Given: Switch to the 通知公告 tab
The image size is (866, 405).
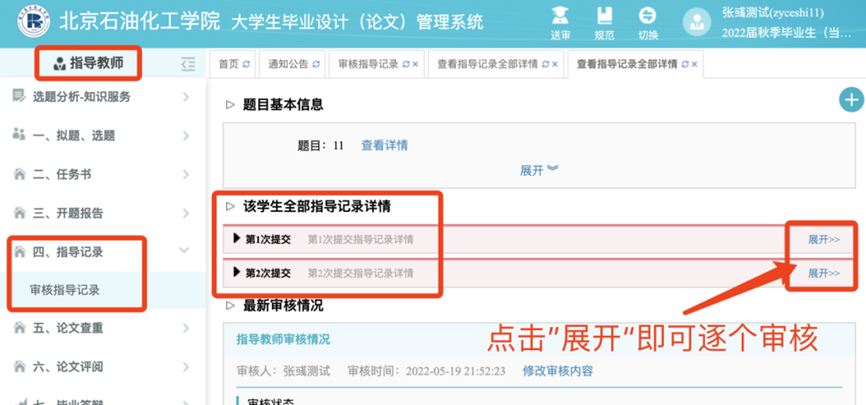Looking at the screenshot, I should (x=293, y=64).
